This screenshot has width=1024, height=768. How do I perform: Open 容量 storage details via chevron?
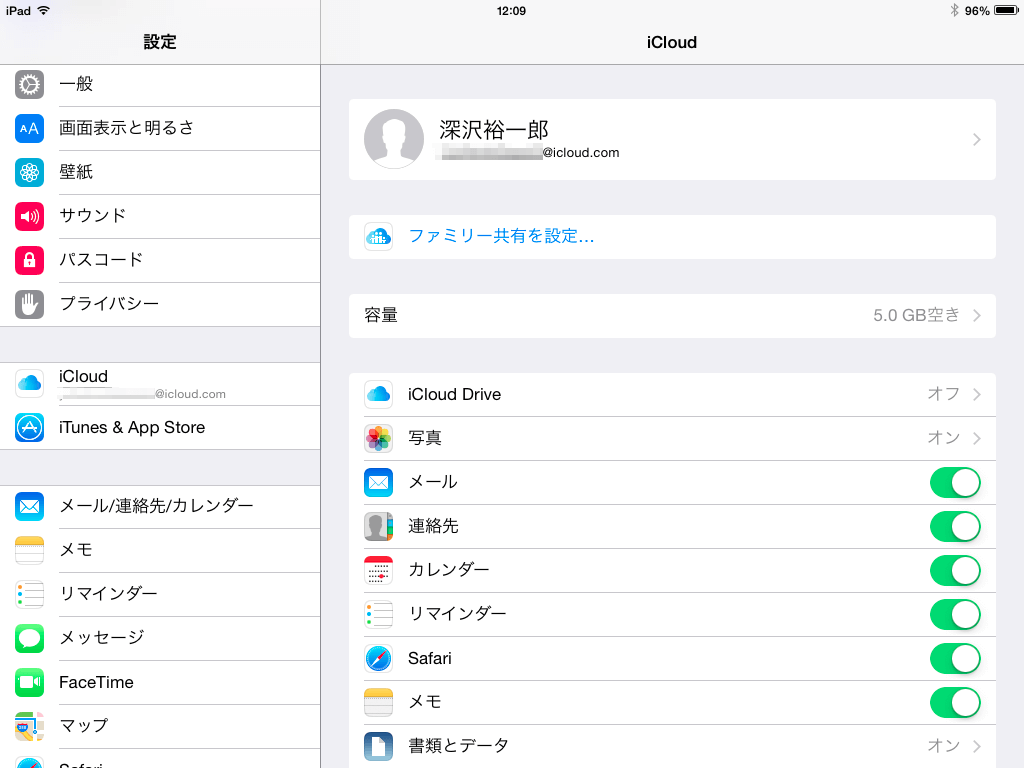click(x=977, y=315)
